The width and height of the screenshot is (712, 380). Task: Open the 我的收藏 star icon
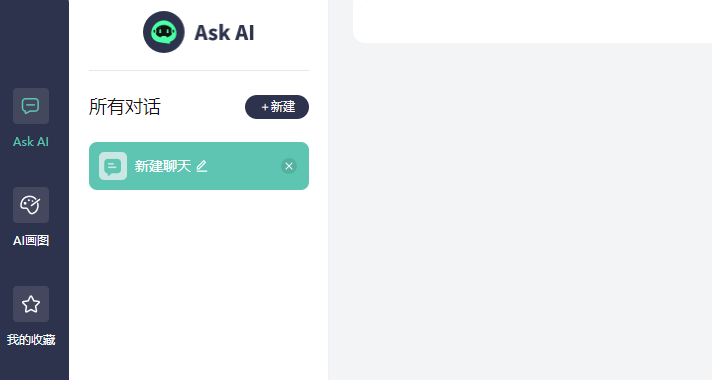(31, 304)
